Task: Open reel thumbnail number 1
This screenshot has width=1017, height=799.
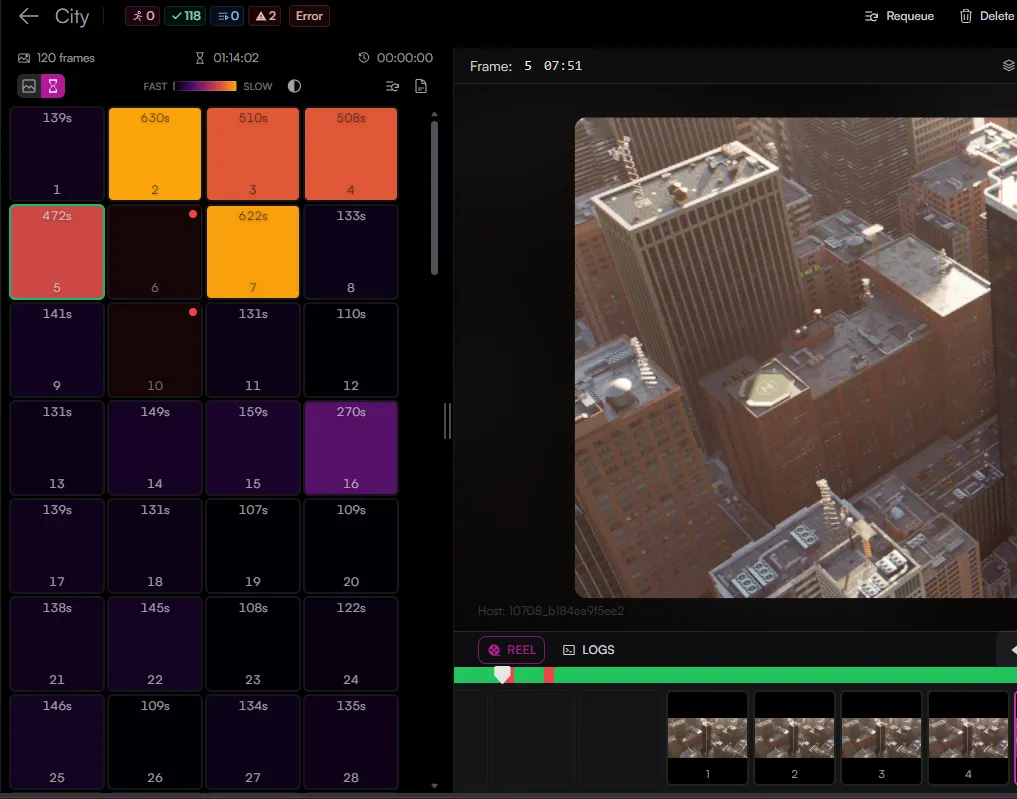Action: click(x=708, y=738)
